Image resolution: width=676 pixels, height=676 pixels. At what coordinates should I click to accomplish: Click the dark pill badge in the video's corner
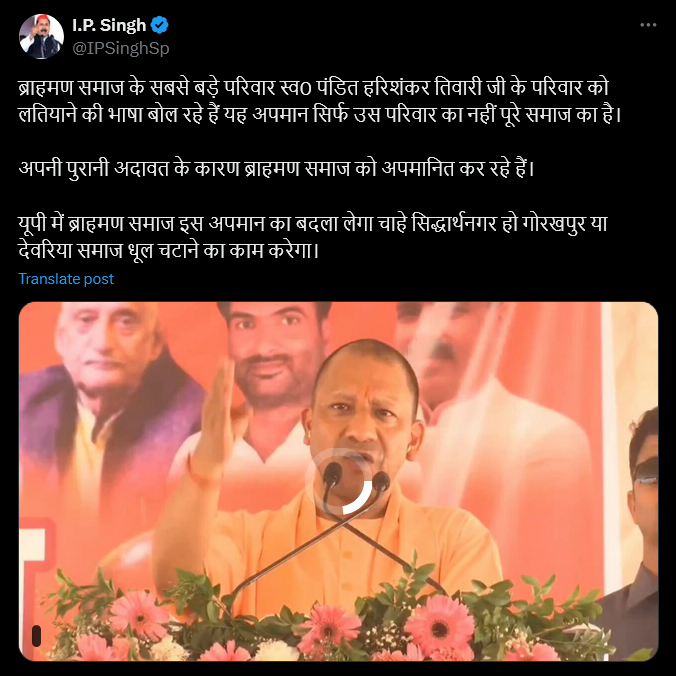click(x=37, y=636)
